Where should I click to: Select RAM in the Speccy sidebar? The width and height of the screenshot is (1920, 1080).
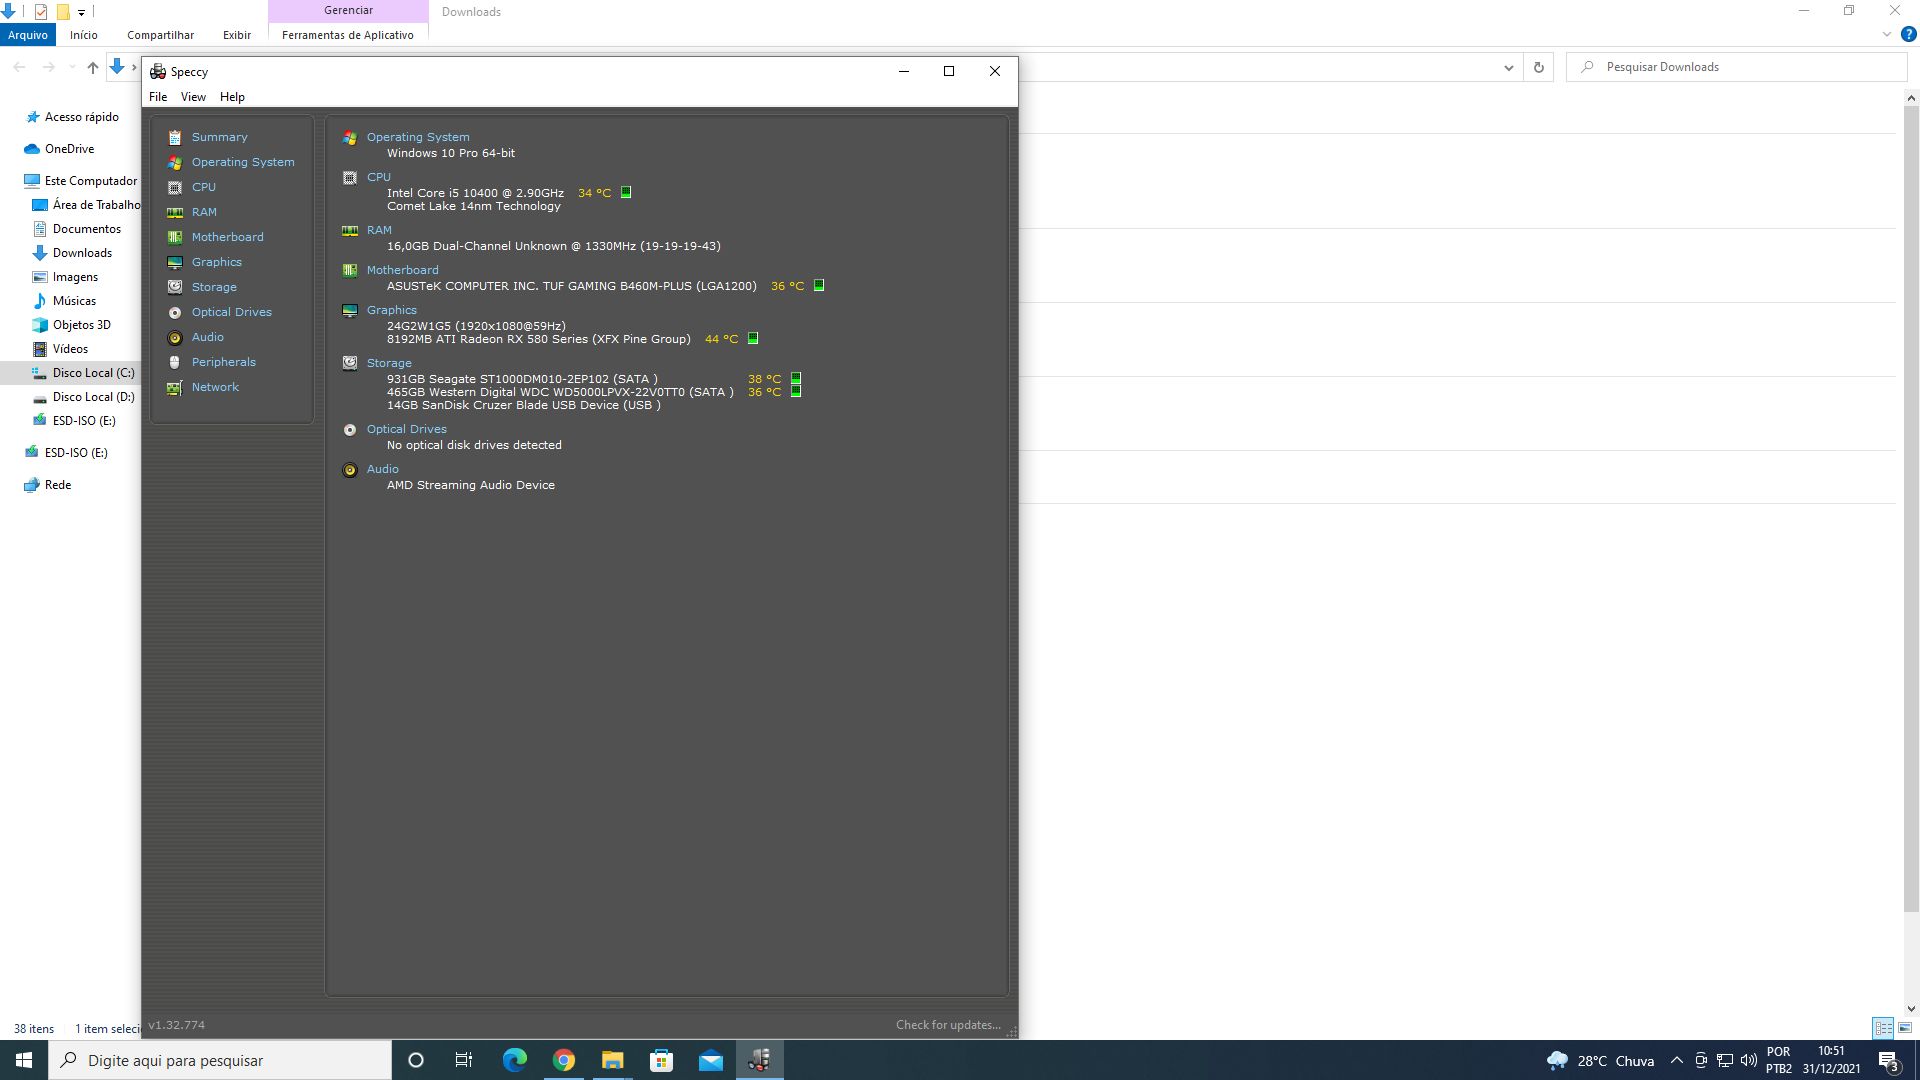coord(204,212)
